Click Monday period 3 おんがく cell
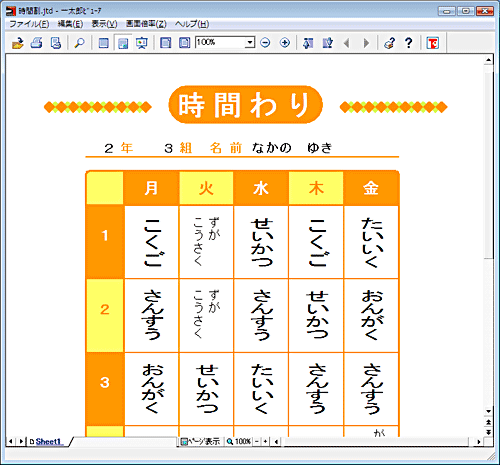 coord(151,389)
